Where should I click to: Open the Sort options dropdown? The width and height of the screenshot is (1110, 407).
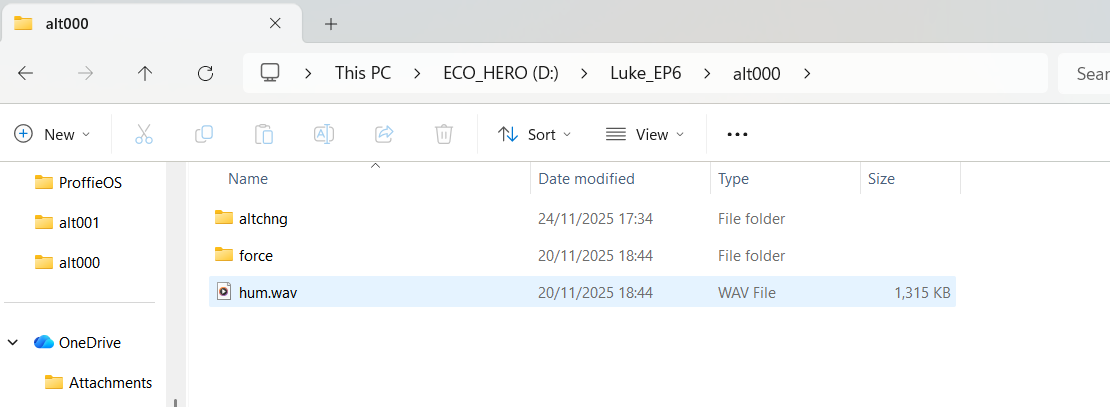535,134
